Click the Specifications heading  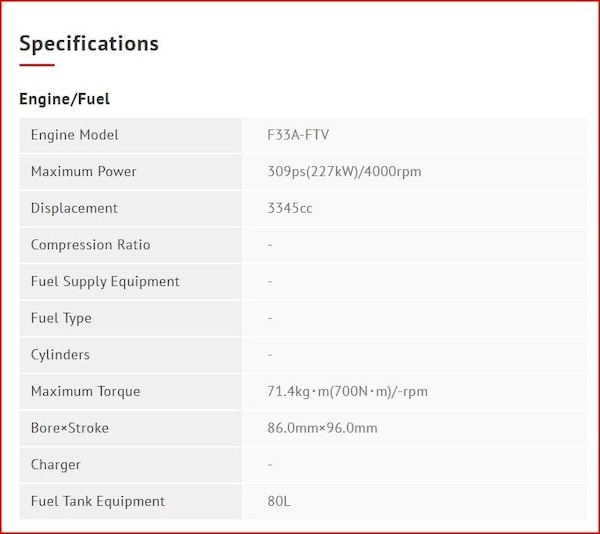[89, 44]
